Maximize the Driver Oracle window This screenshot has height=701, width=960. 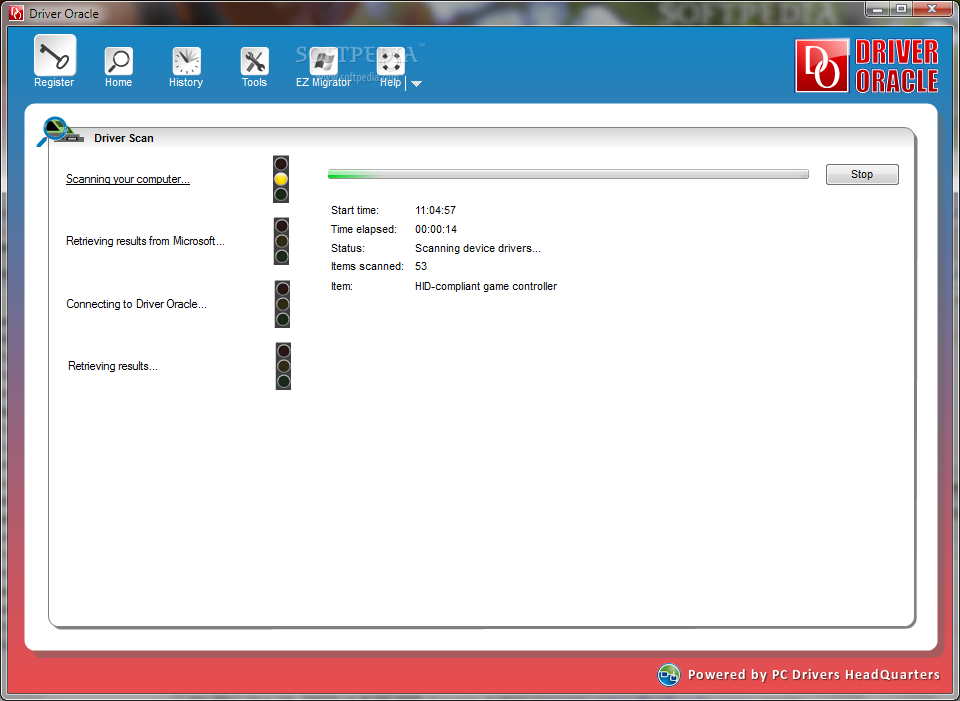click(901, 9)
